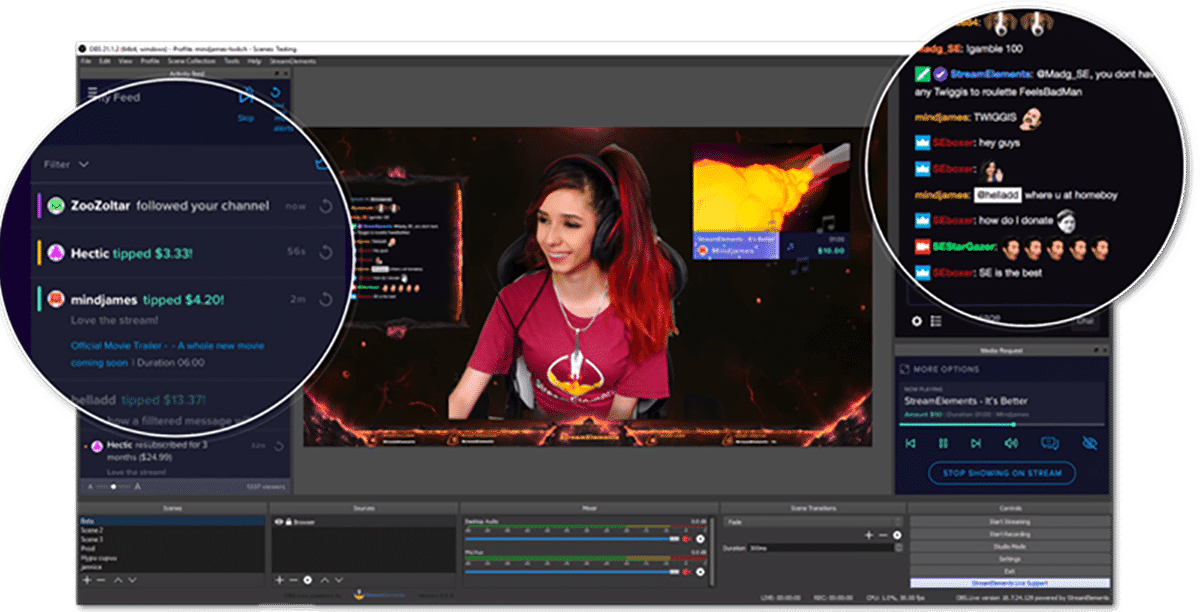The width and height of the screenshot is (1200, 612).
Task: Skip to next media request track
Action: pyautogui.click(x=975, y=443)
